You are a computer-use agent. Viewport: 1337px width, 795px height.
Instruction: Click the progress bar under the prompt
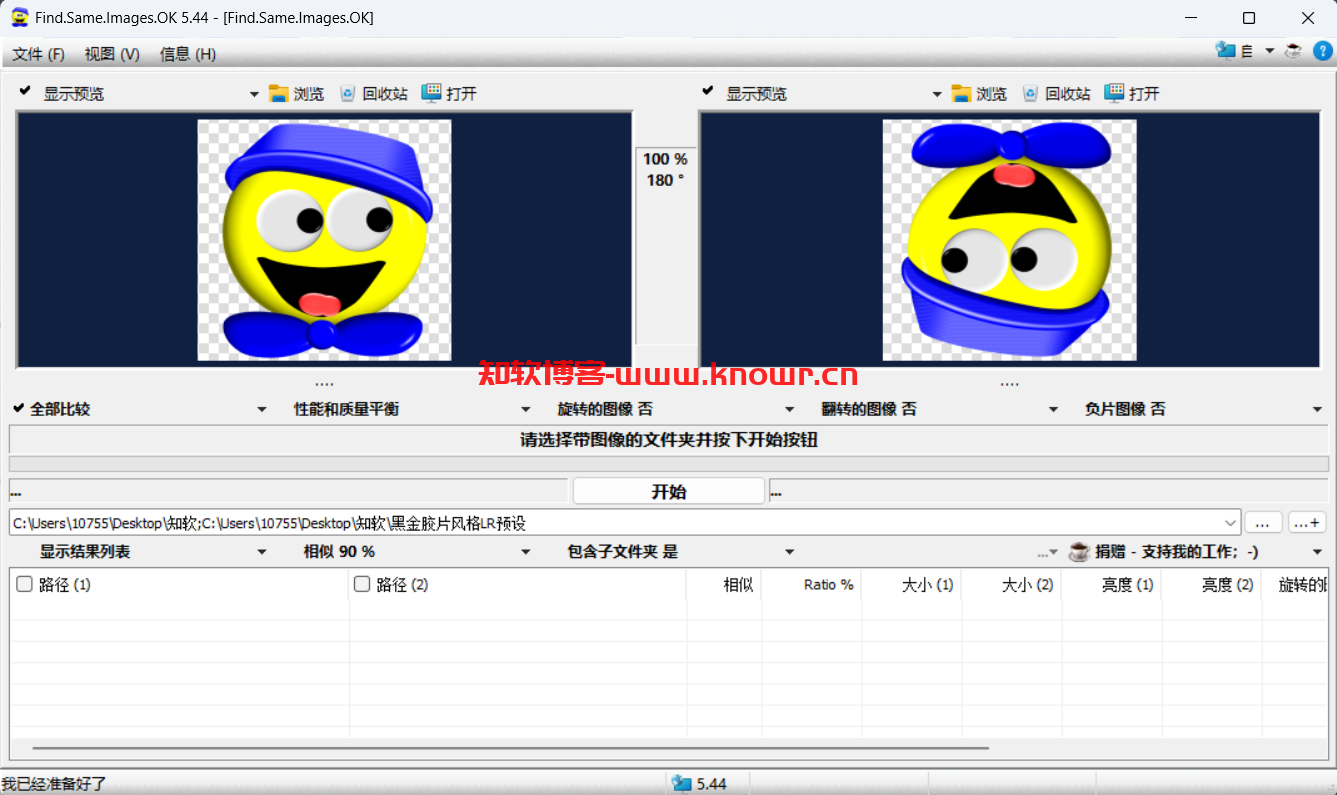(669, 464)
